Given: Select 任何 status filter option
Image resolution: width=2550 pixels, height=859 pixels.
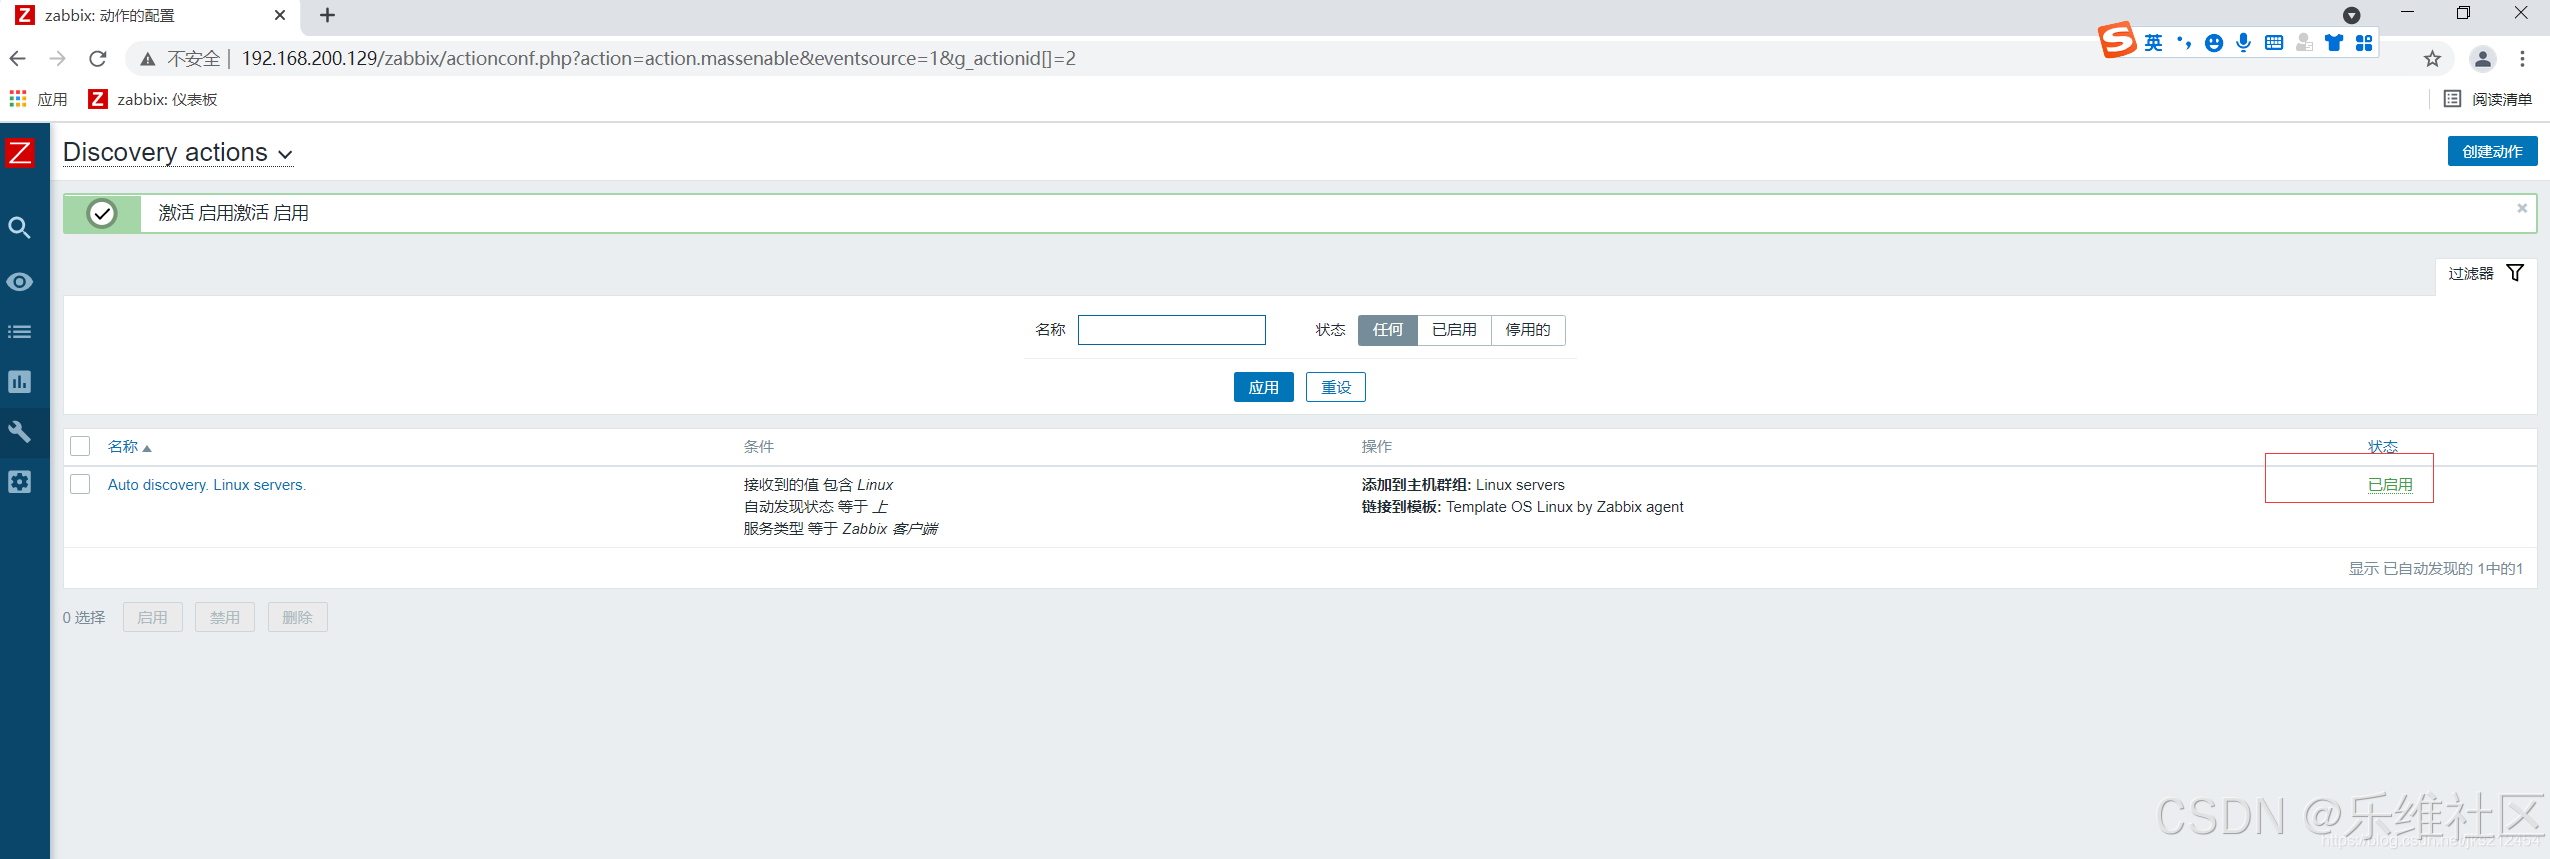Looking at the screenshot, I should point(1387,330).
